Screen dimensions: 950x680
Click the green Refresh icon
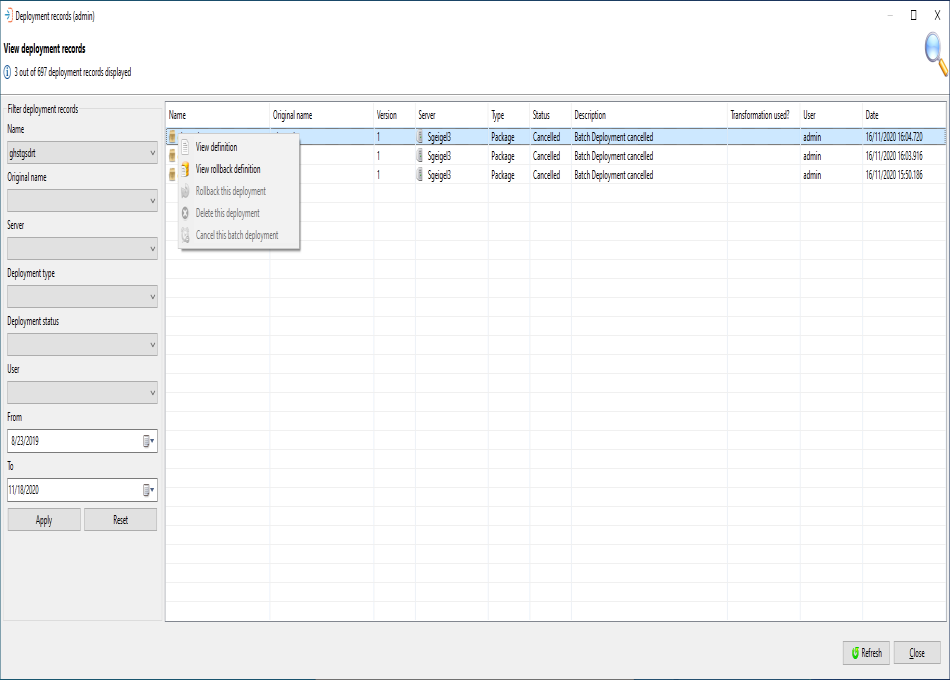coord(855,653)
